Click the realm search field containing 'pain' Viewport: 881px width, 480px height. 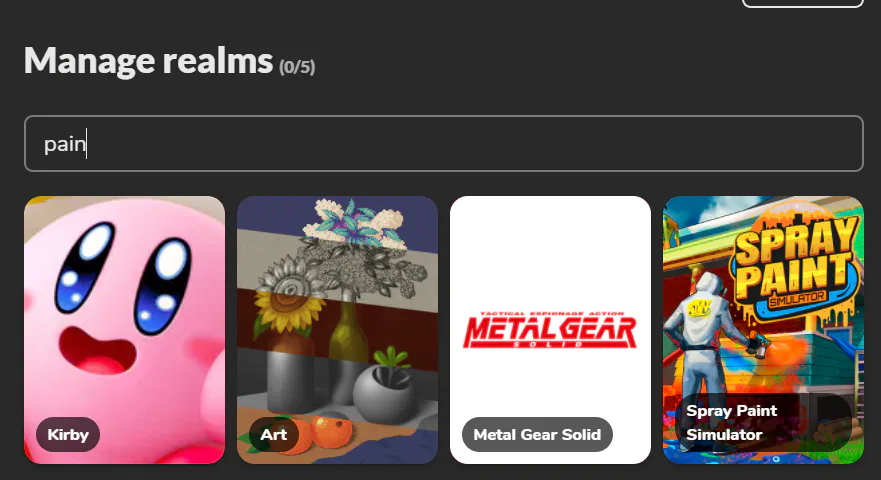click(443, 143)
